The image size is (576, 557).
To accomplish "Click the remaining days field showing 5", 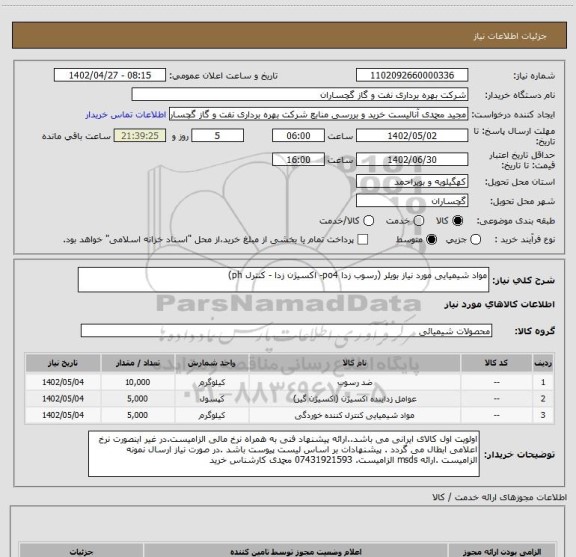I will 217,136.
